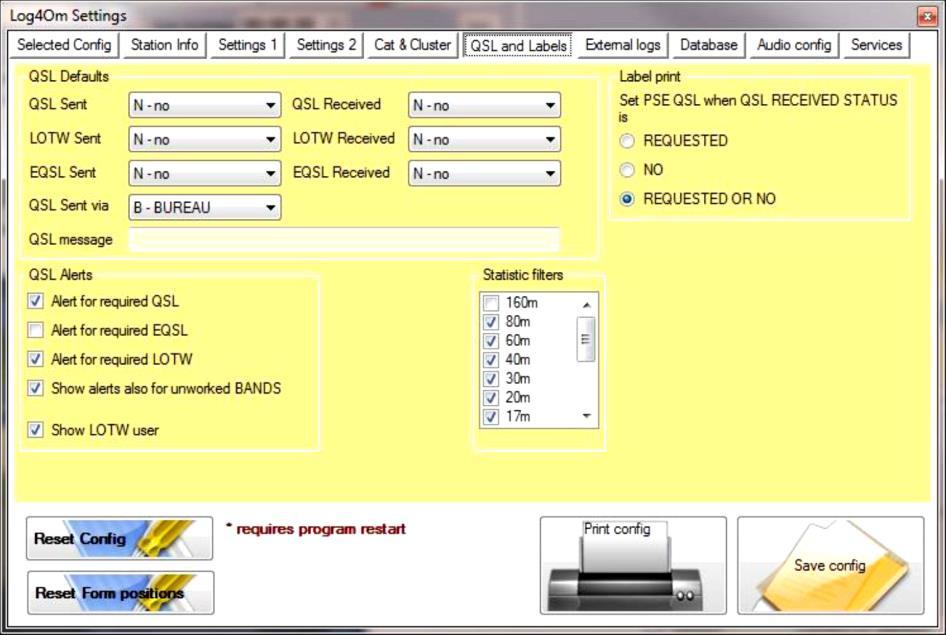The image size is (946, 635).
Task: Open the LOTW Sent dropdown
Action: pyautogui.click(x=205, y=139)
